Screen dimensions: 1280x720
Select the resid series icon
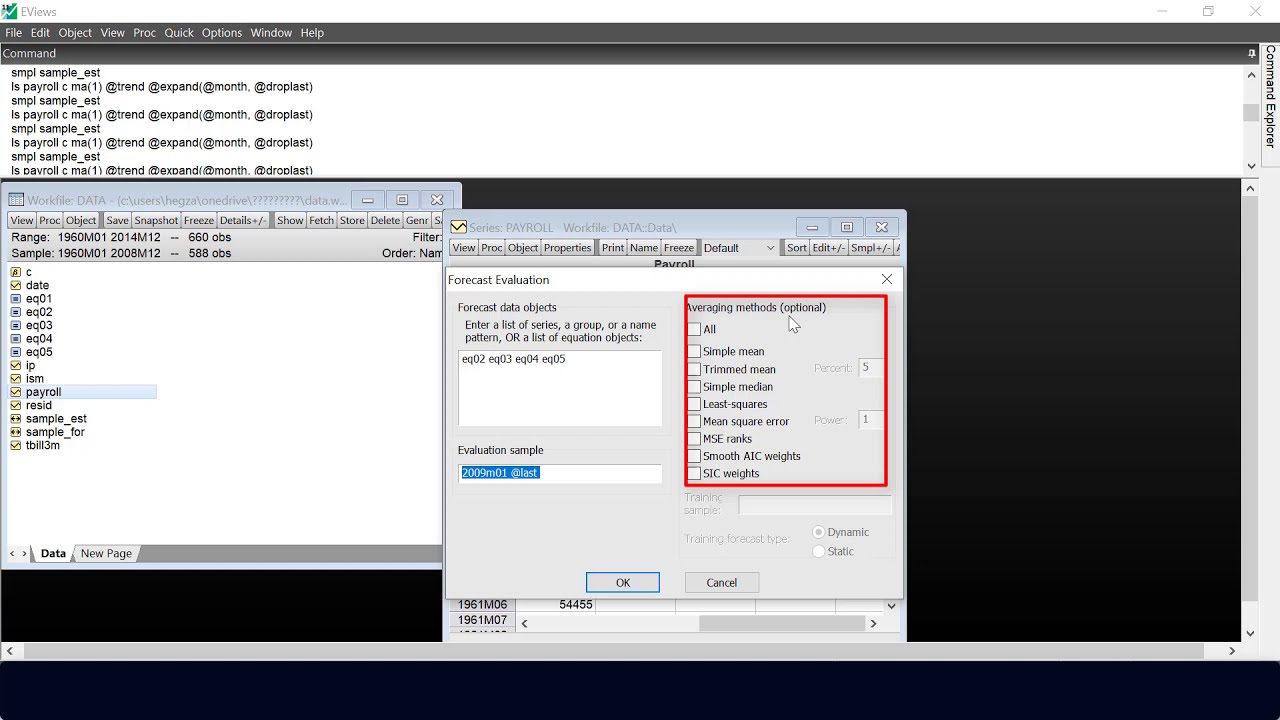pos(16,405)
